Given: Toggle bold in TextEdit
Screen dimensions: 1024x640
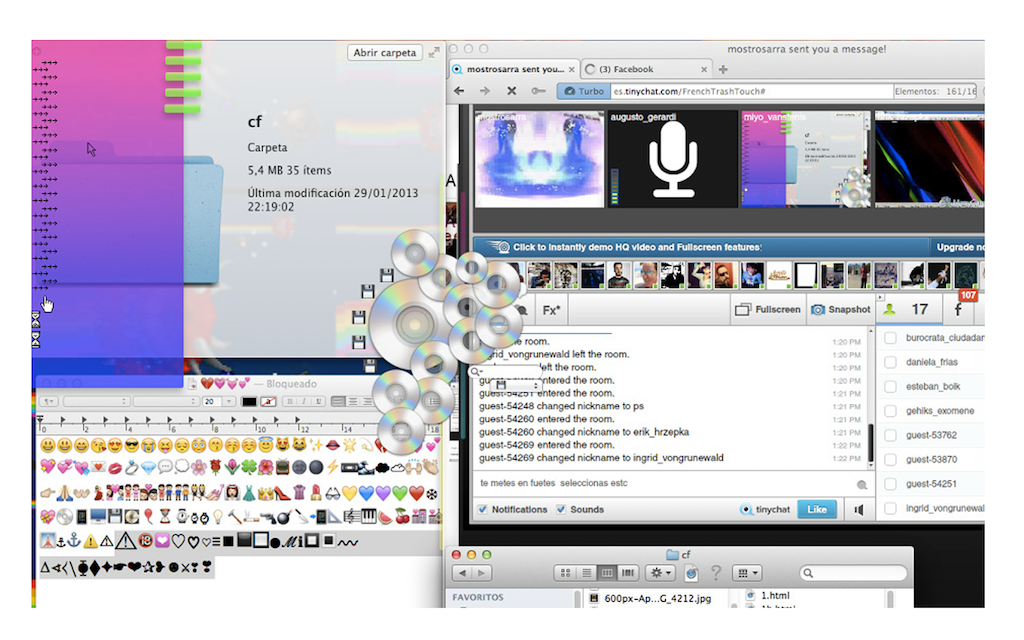Looking at the screenshot, I should (x=290, y=402).
